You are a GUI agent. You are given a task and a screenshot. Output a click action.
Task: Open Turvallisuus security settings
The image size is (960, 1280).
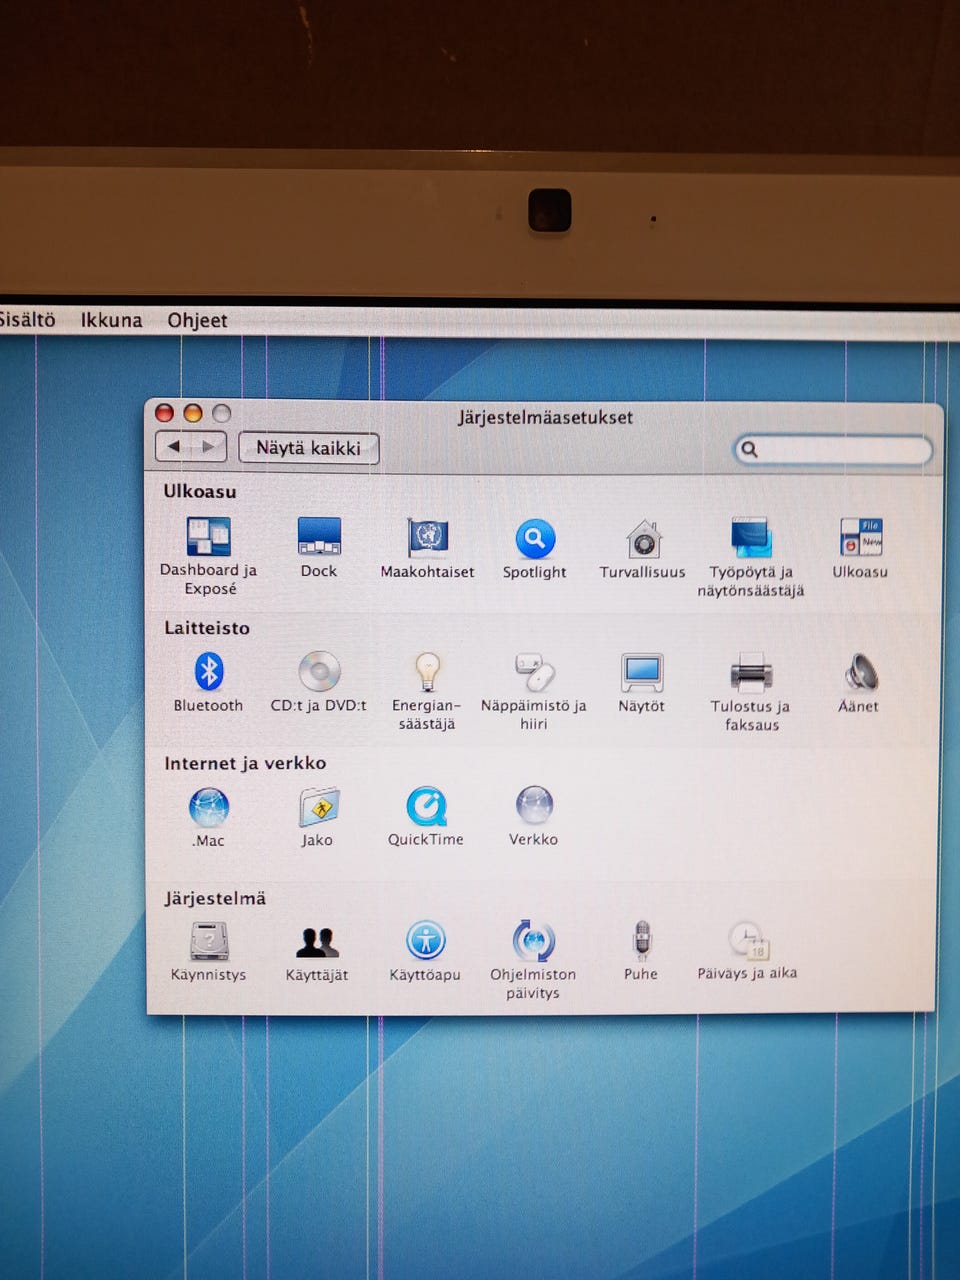pos(643,540)
